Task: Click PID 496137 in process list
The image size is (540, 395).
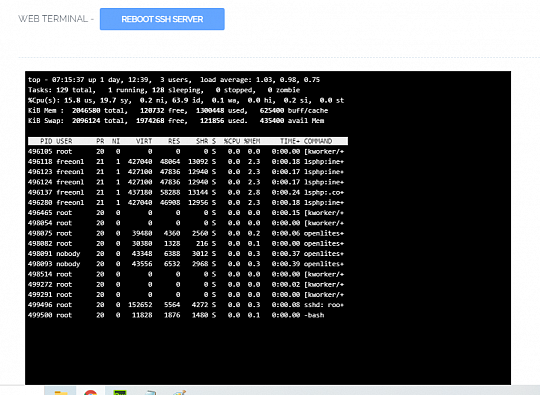Action: [40, 192]
